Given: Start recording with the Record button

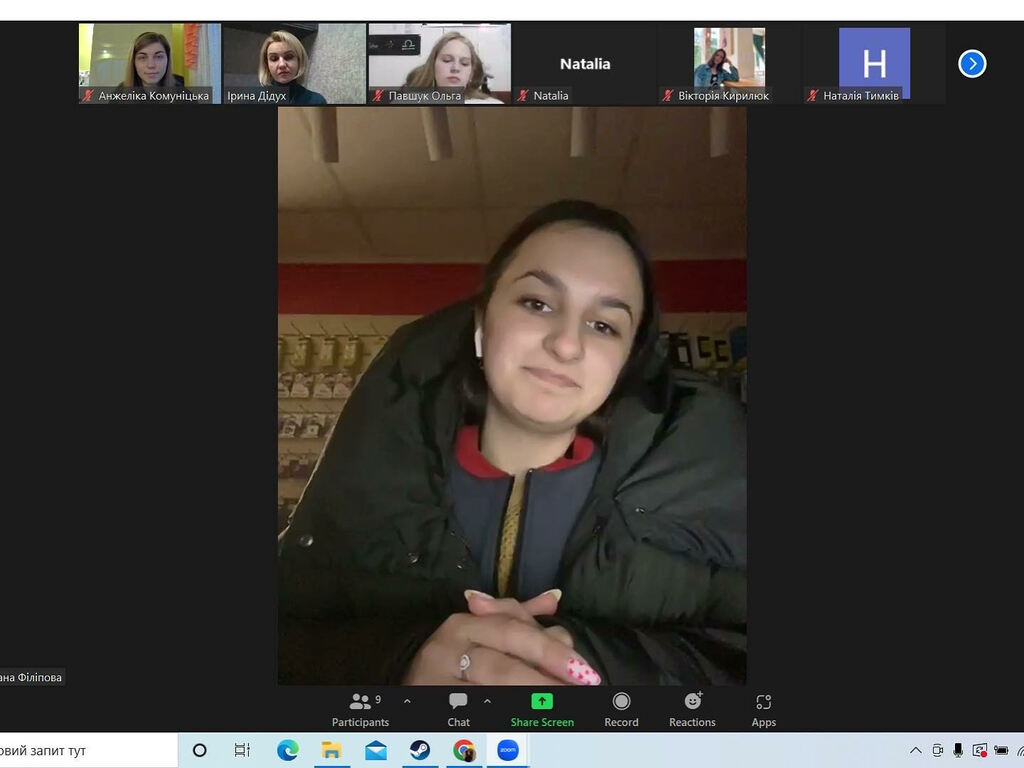Looking at the screenshot, I should click(x=621, y=709).
